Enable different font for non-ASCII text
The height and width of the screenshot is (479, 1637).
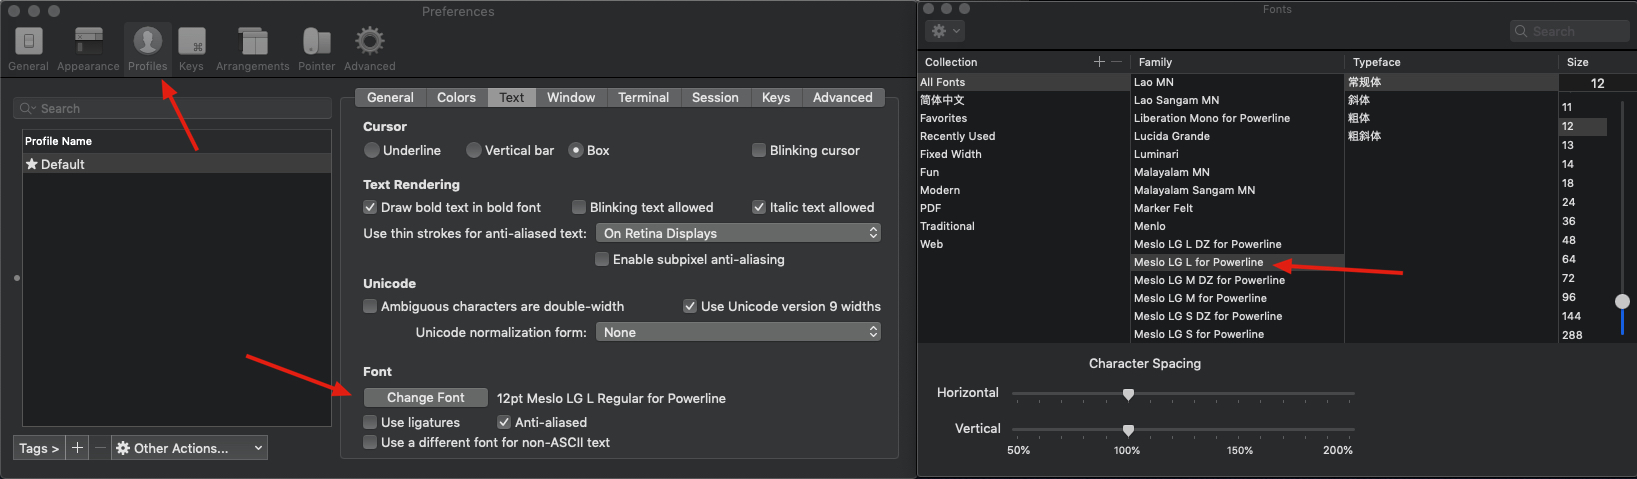(370, 442)
